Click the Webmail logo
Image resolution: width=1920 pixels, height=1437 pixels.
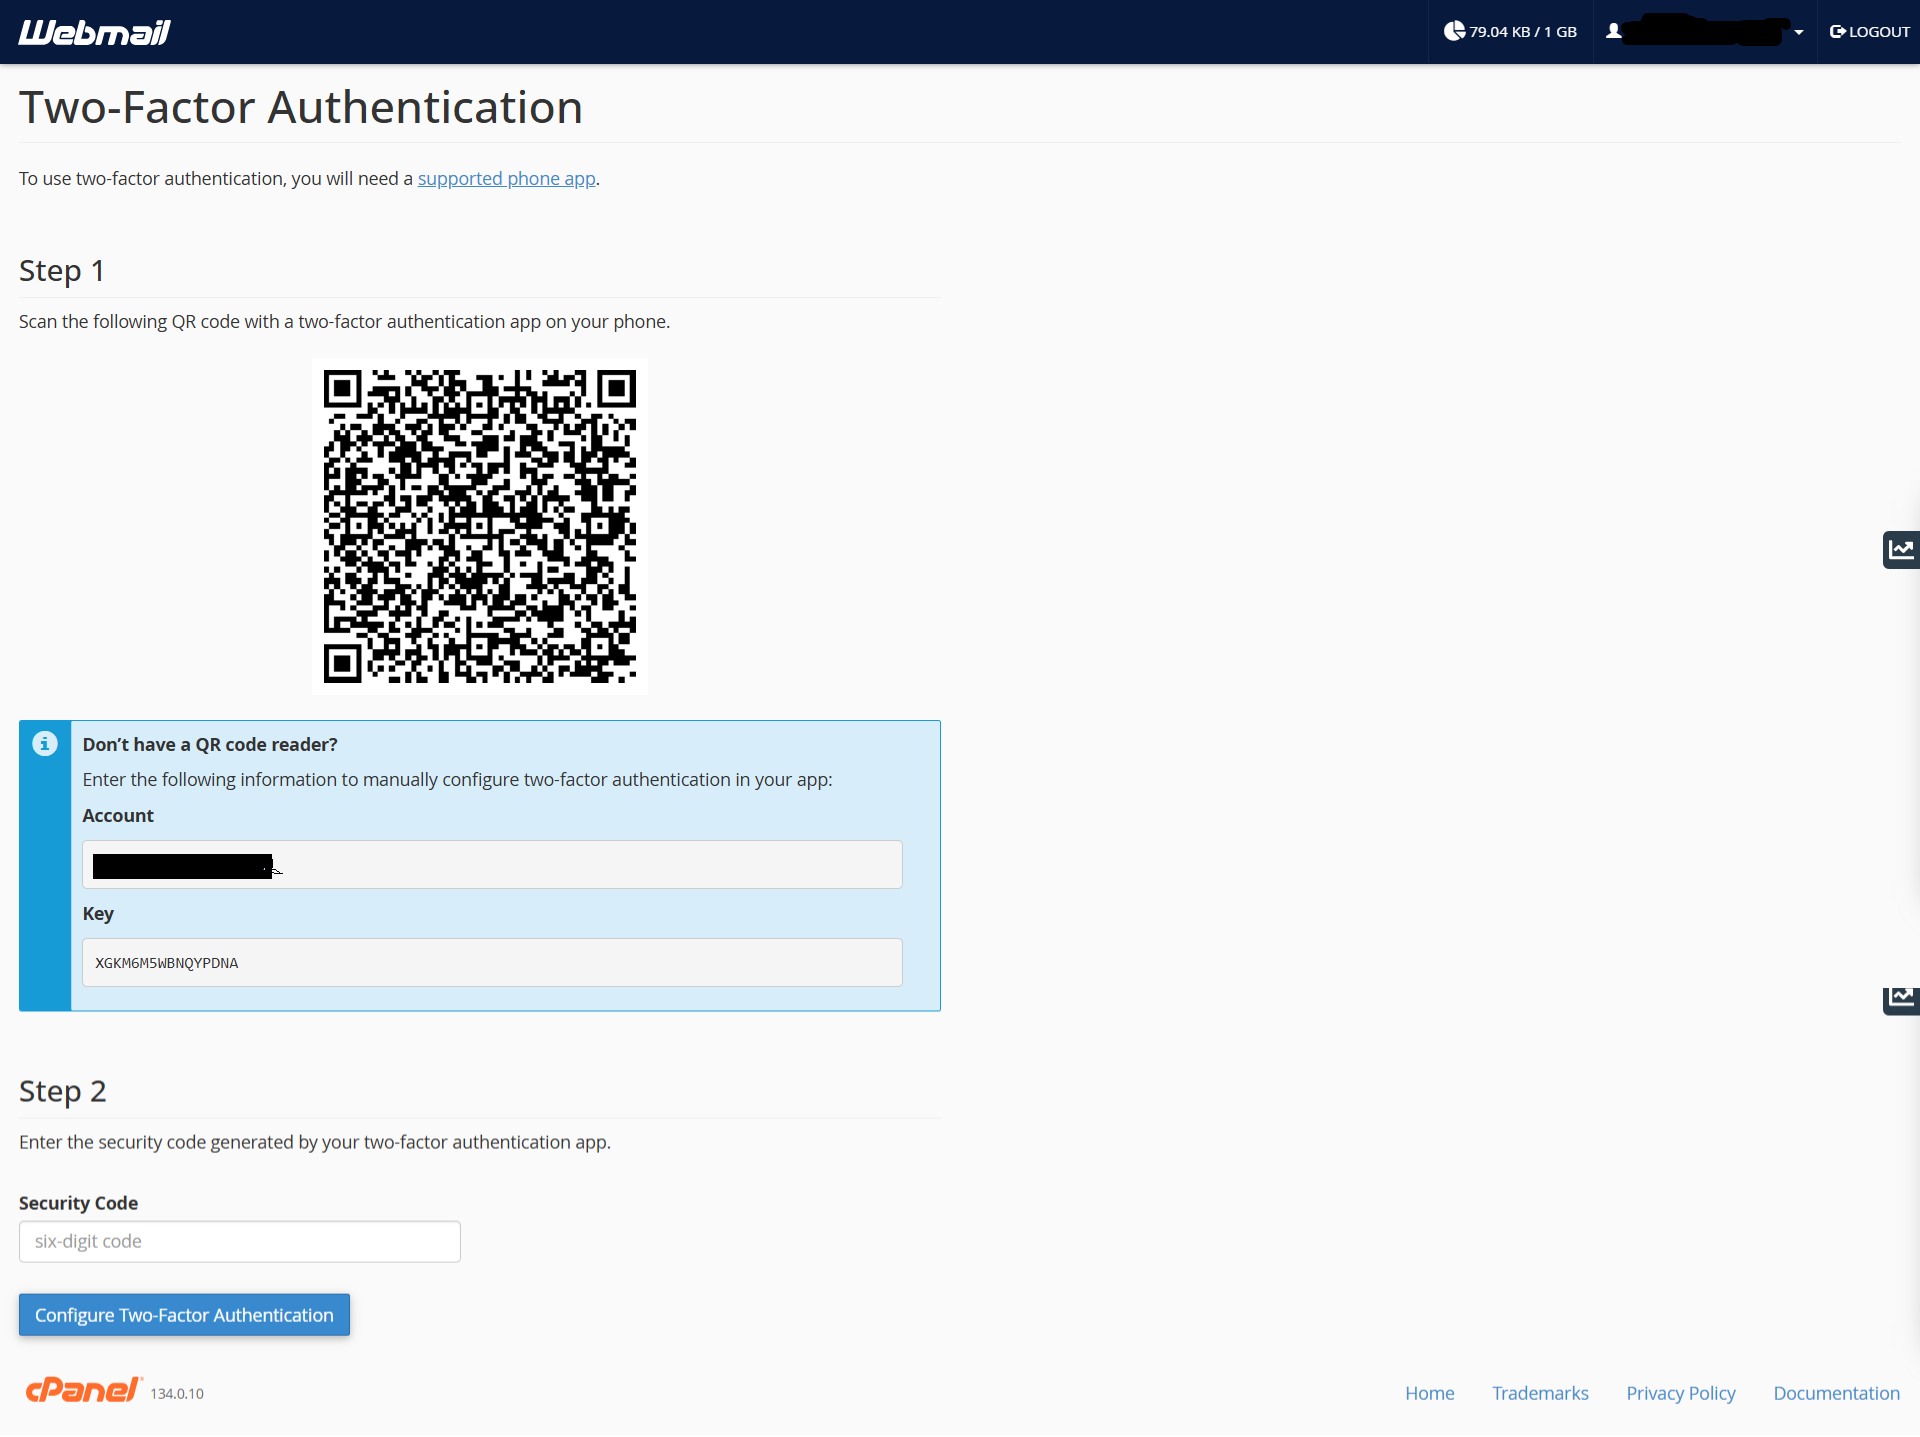[94, 32]
